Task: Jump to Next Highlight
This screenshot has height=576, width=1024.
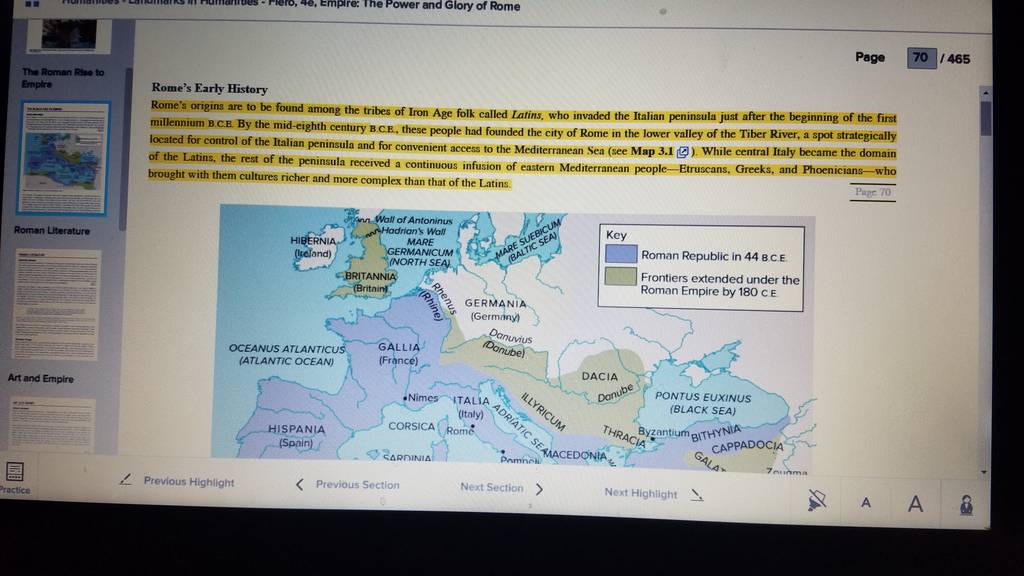Action: [641, 493]
